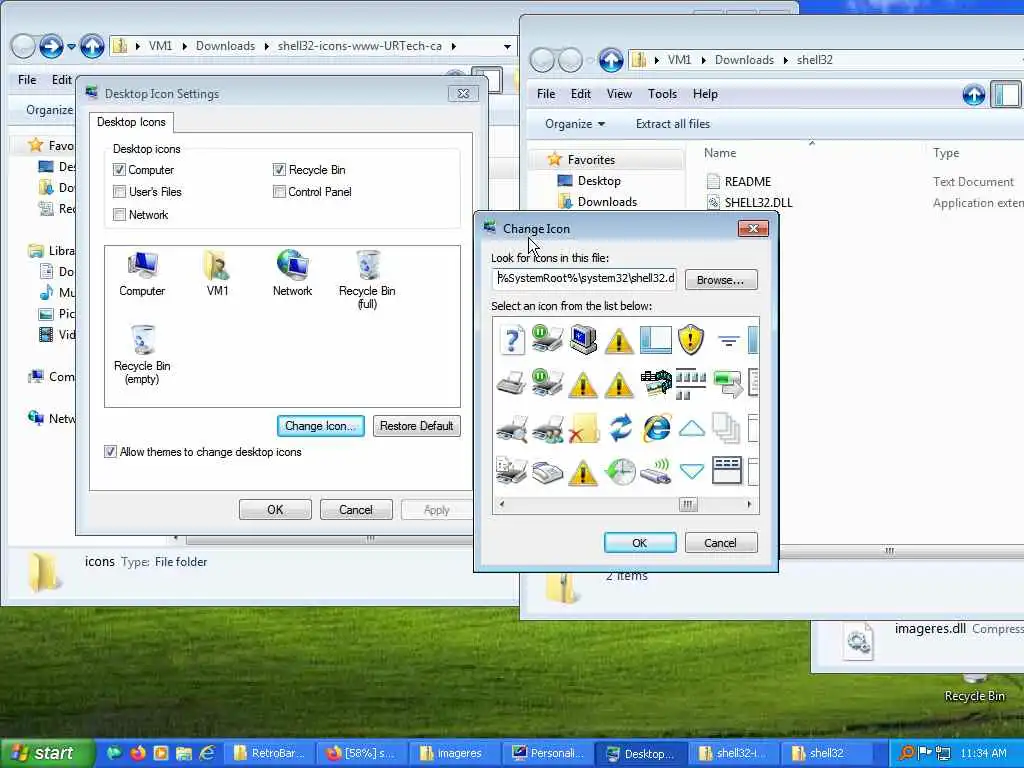Image resolution: width=1024 pixels, height=768 pixels.
Task: Click the Change Icon... button
Action: click(x=321, y=426)
